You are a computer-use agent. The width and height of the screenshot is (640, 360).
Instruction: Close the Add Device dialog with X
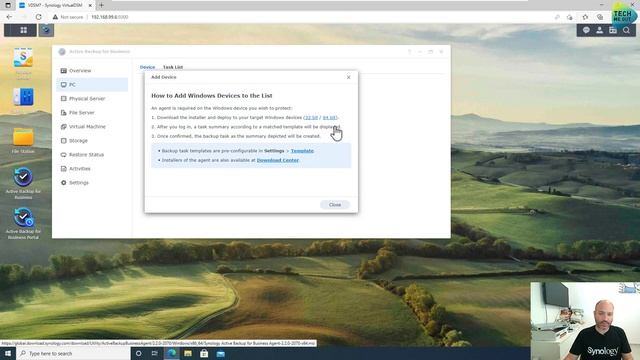[349, 77]
